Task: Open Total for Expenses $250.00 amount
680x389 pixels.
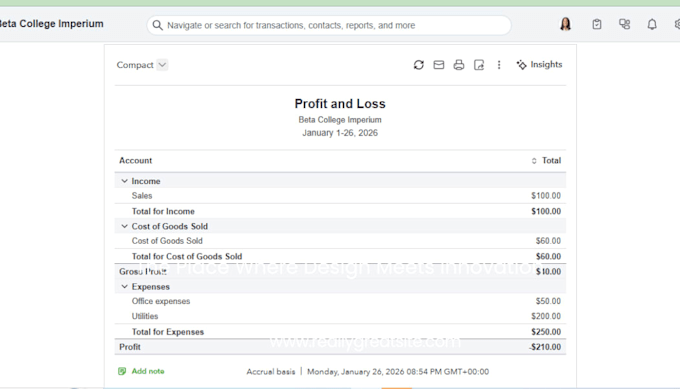Action: [x=546, y=332]
